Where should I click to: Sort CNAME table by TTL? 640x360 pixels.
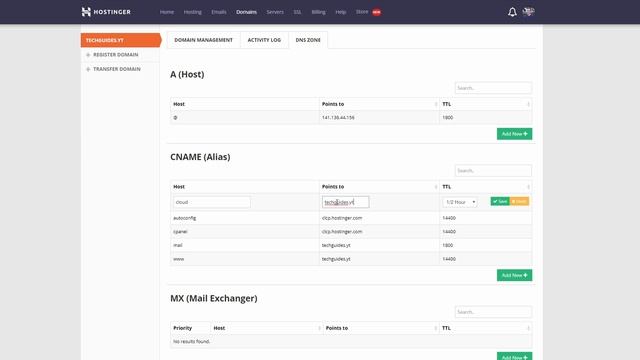click(x=528, y=187)
